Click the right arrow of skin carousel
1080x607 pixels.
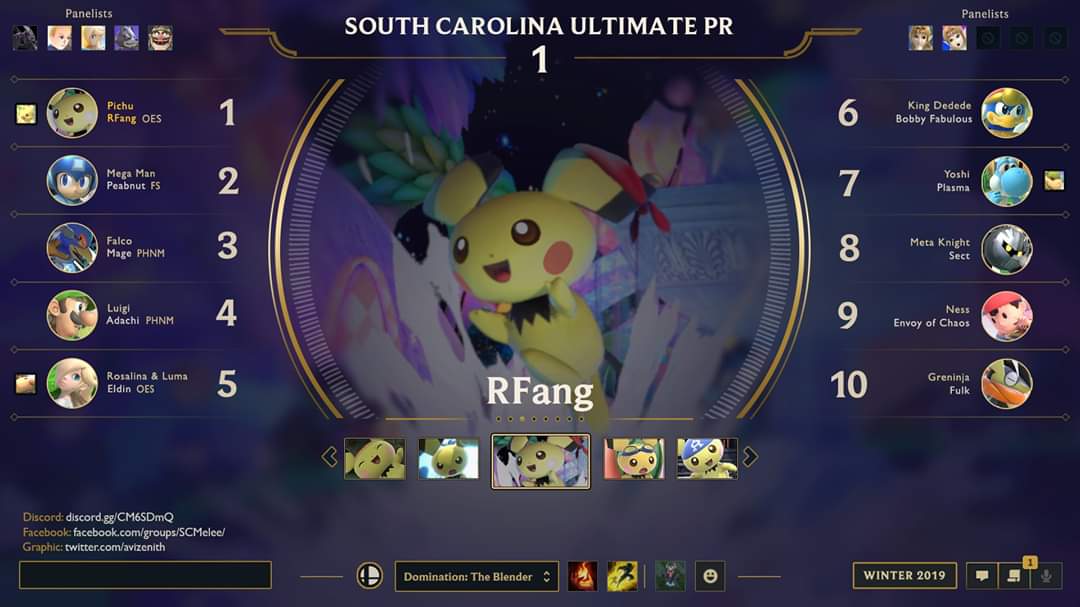(x=750, y=457)
